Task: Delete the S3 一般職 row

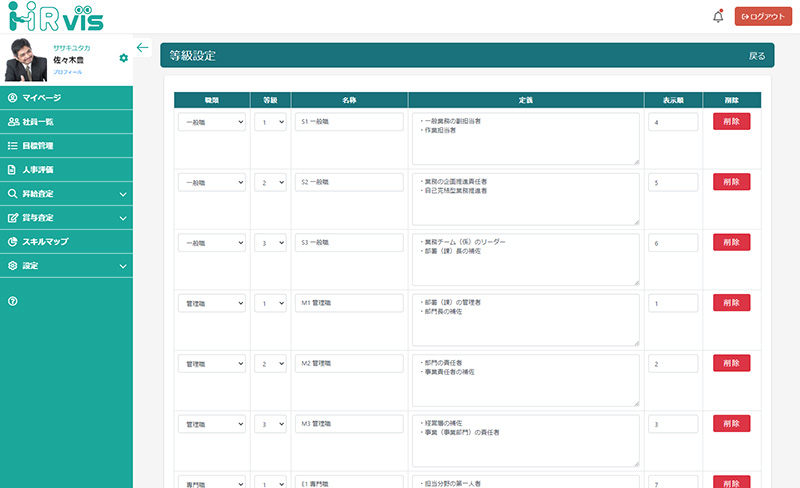Action: coord(732,242)
